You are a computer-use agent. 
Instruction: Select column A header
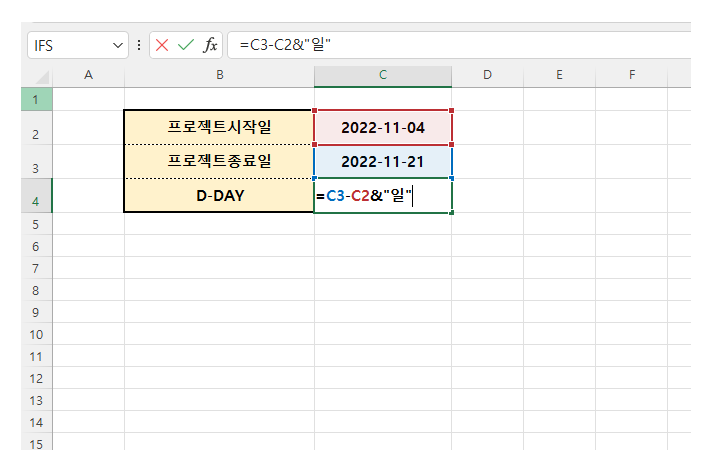(89, 76)
